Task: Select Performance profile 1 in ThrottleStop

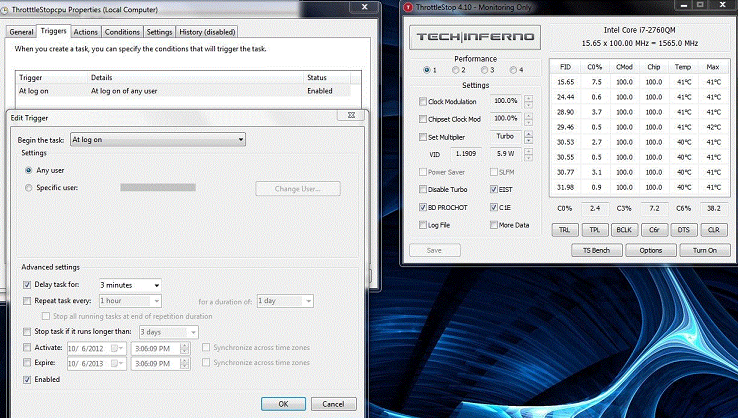Action: tap(426, 70)
